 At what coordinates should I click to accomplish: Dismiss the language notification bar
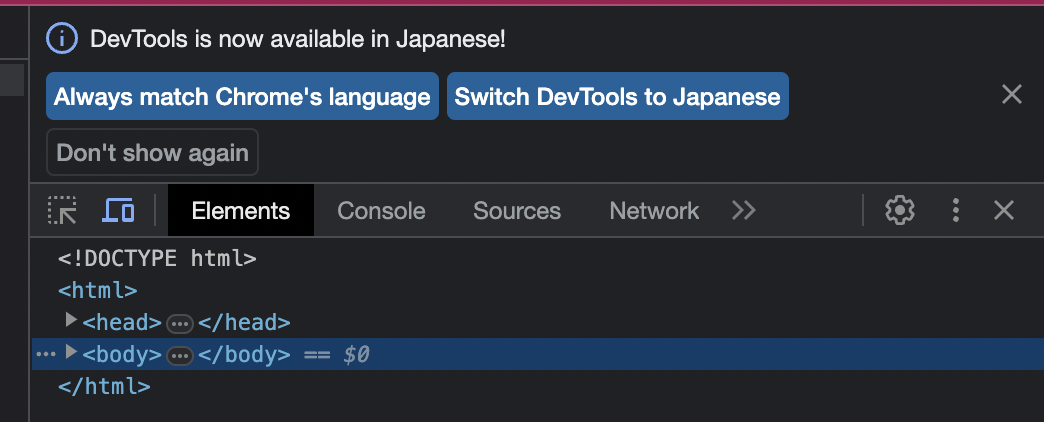point(1011,95)
